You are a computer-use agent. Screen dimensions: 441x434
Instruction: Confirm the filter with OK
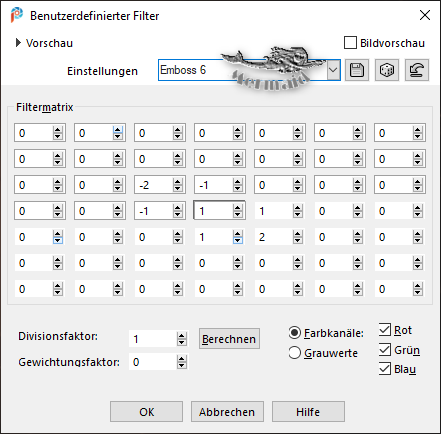coord(146,412)
